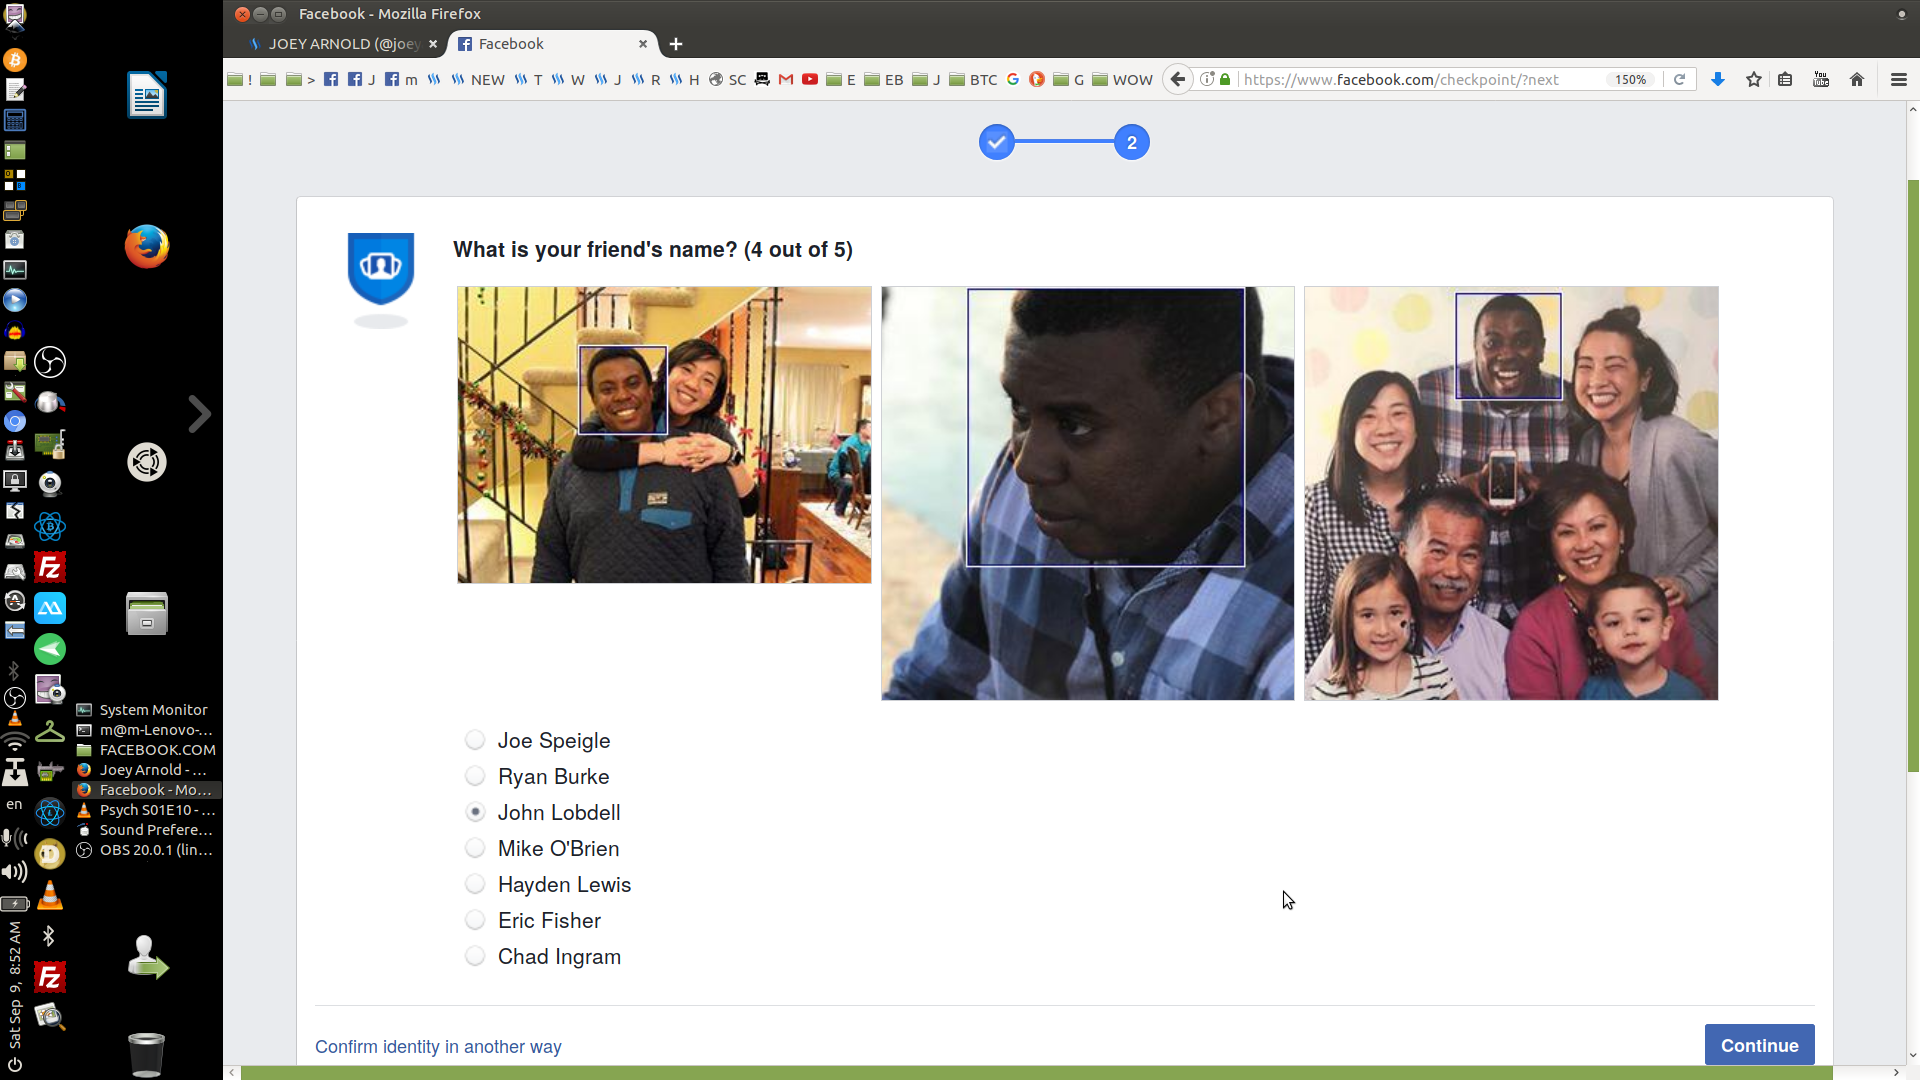
Task: Open the battery status indicator
Action: pos(15,904)
